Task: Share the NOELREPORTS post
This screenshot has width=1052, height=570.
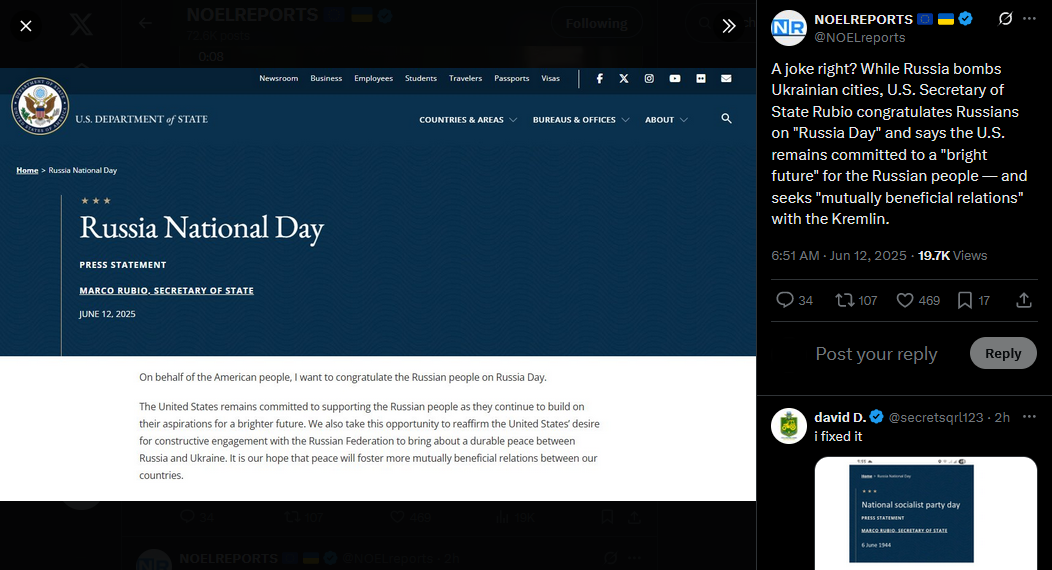Action: pos(1024,300)
